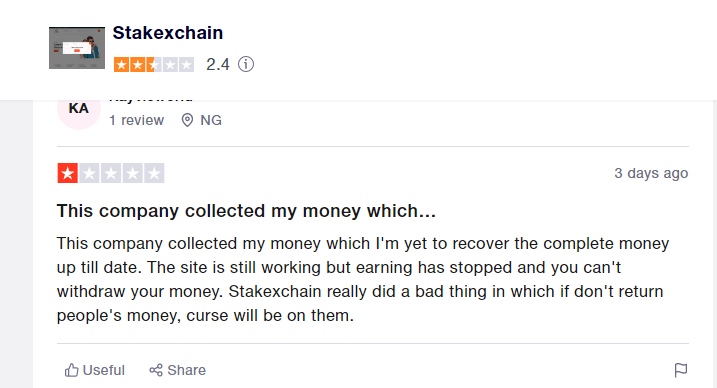Click the info icon beside 2.4 rating
The width and height of the screenshot is (717, 388).
tap(246, 64)
